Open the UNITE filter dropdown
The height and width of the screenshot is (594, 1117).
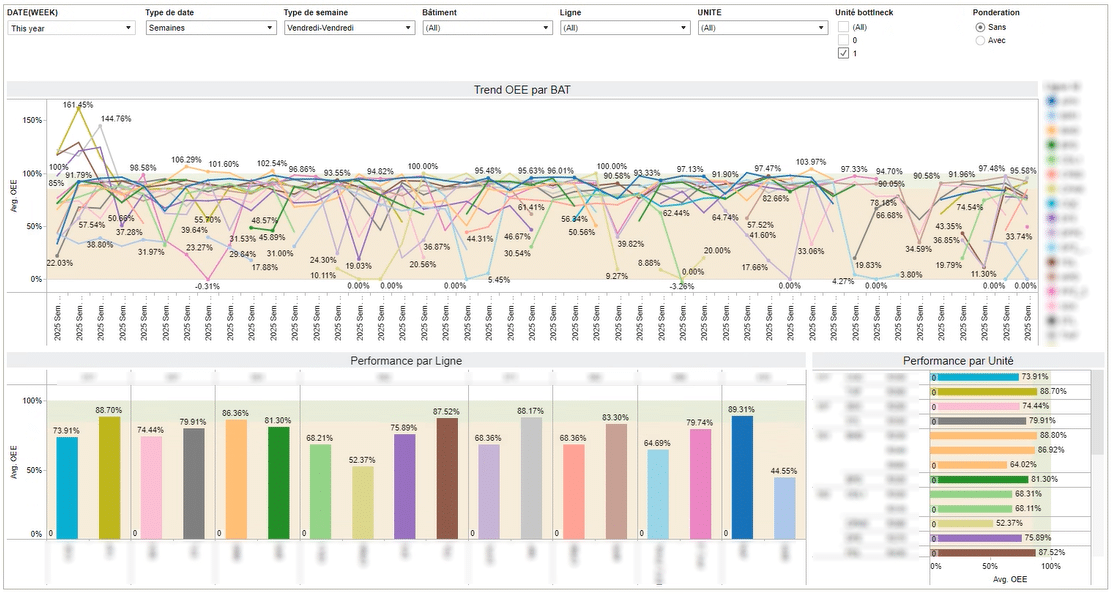pyautogui.click(x=762, y=27)
